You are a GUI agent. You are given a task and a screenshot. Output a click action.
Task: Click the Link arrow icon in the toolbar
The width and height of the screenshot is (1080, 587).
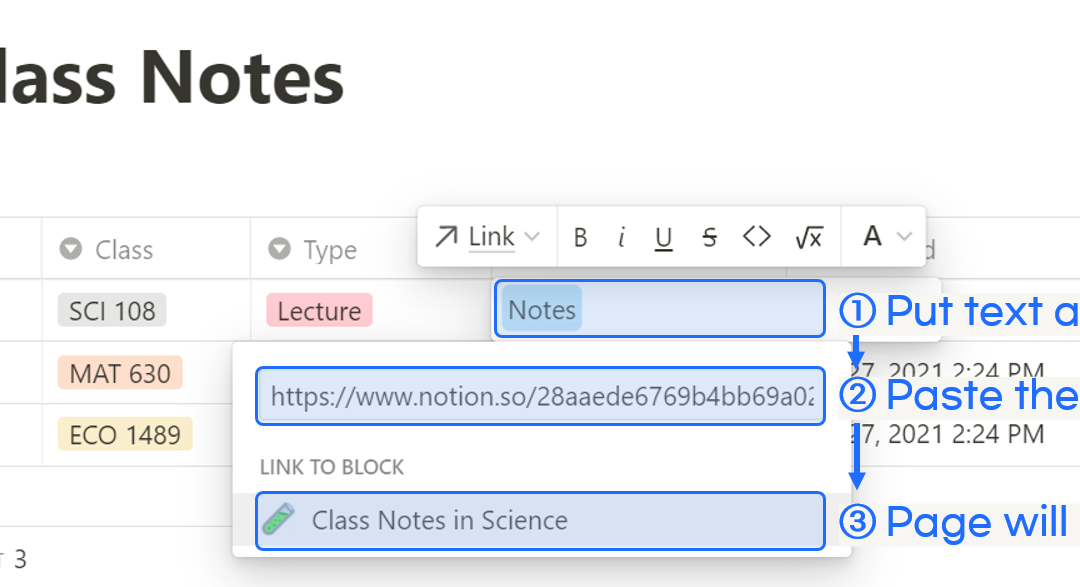(x=446, y=237)
